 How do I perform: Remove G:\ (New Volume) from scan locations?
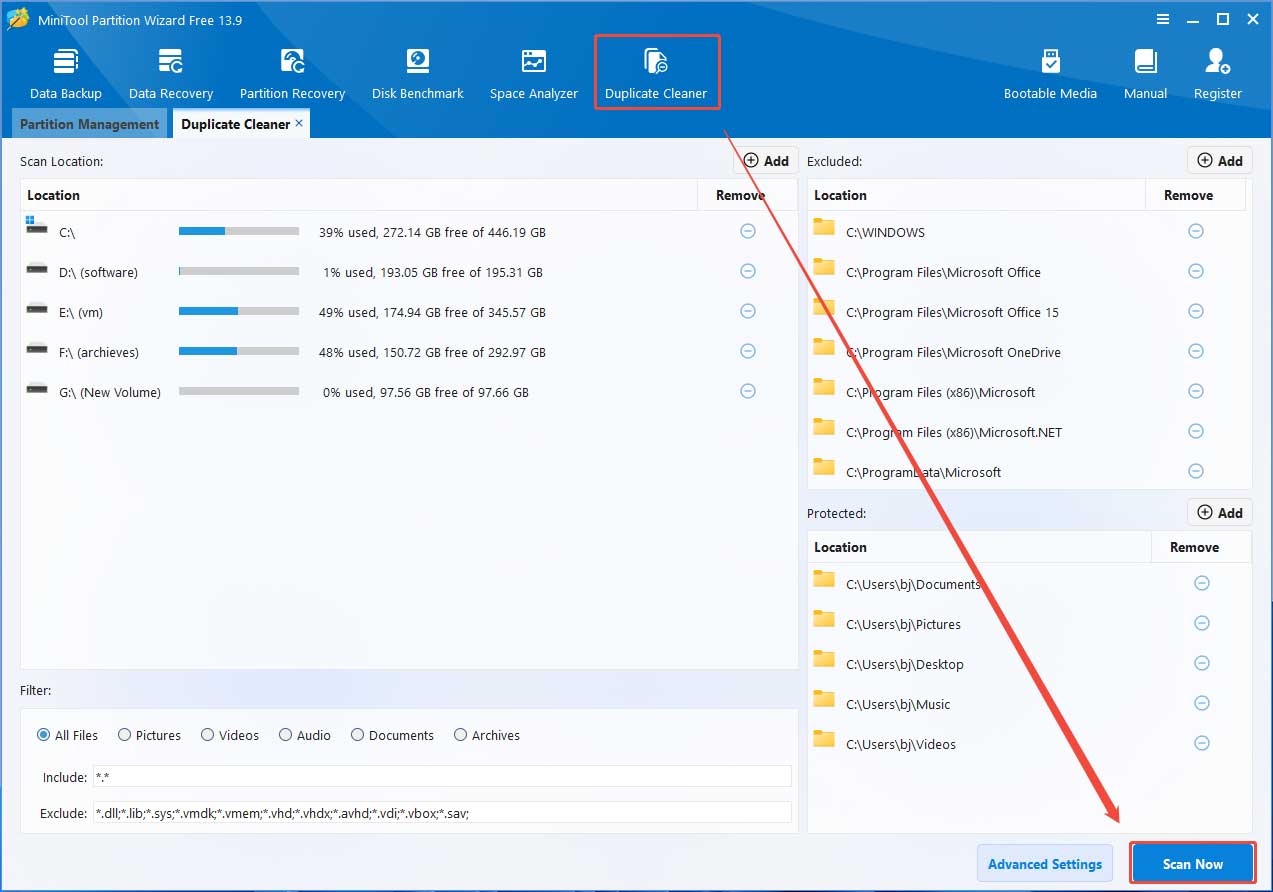point(747,391)
